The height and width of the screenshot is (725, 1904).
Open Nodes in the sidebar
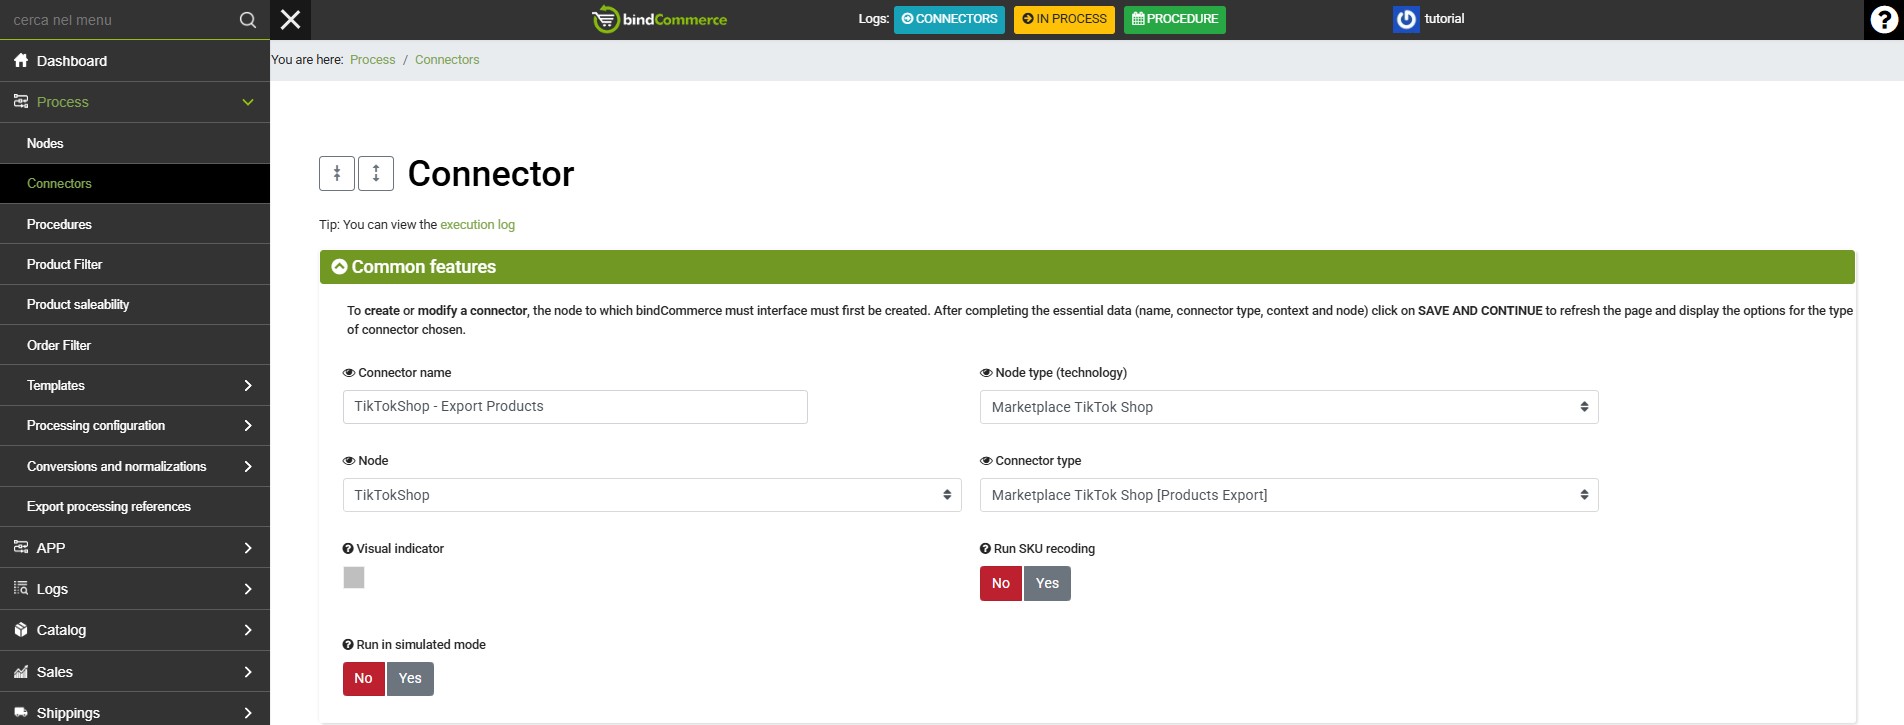[x=135, y=143]
